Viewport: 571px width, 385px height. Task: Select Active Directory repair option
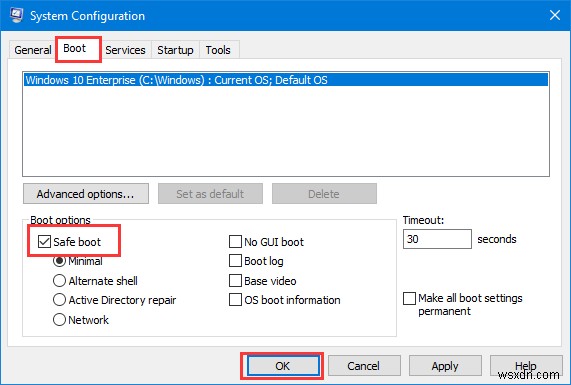click(59, 300)
